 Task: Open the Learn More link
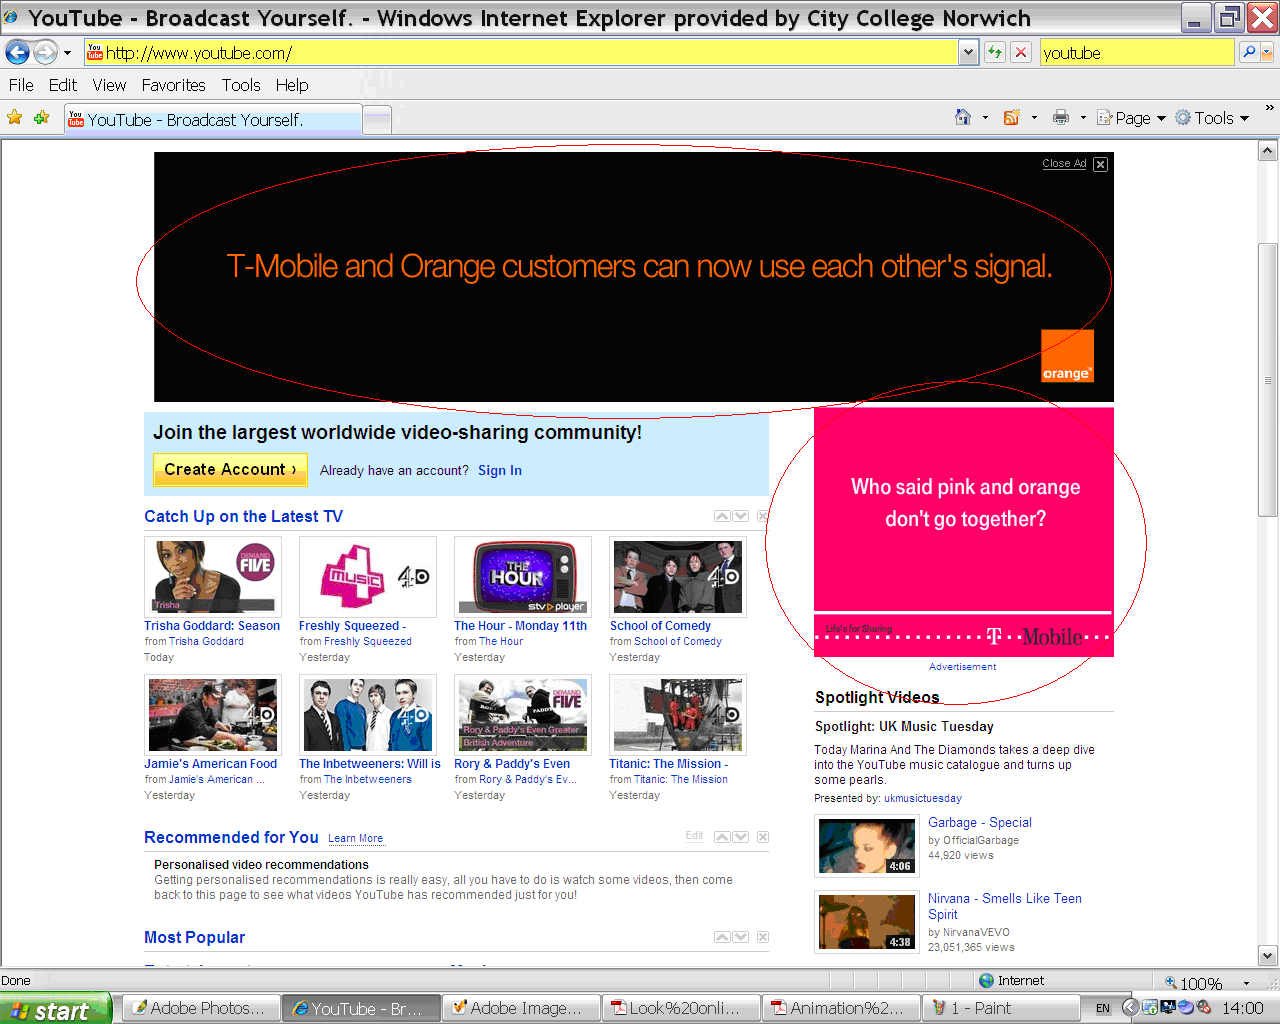coord(356,838)
